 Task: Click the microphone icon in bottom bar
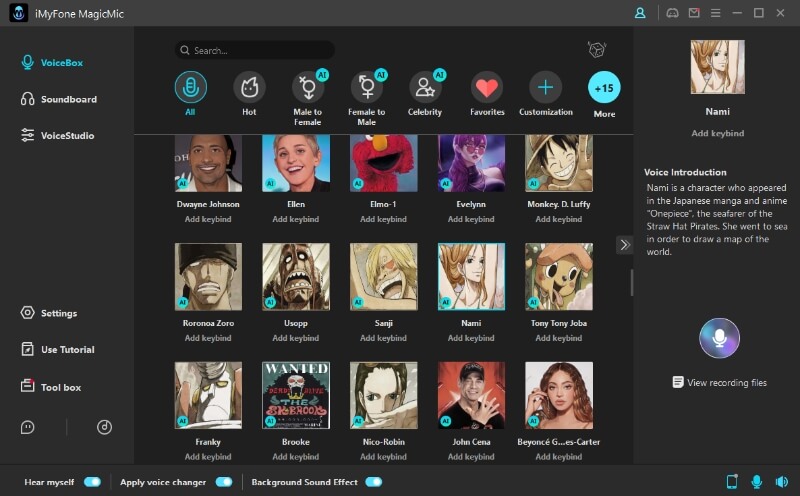point(757,482)
